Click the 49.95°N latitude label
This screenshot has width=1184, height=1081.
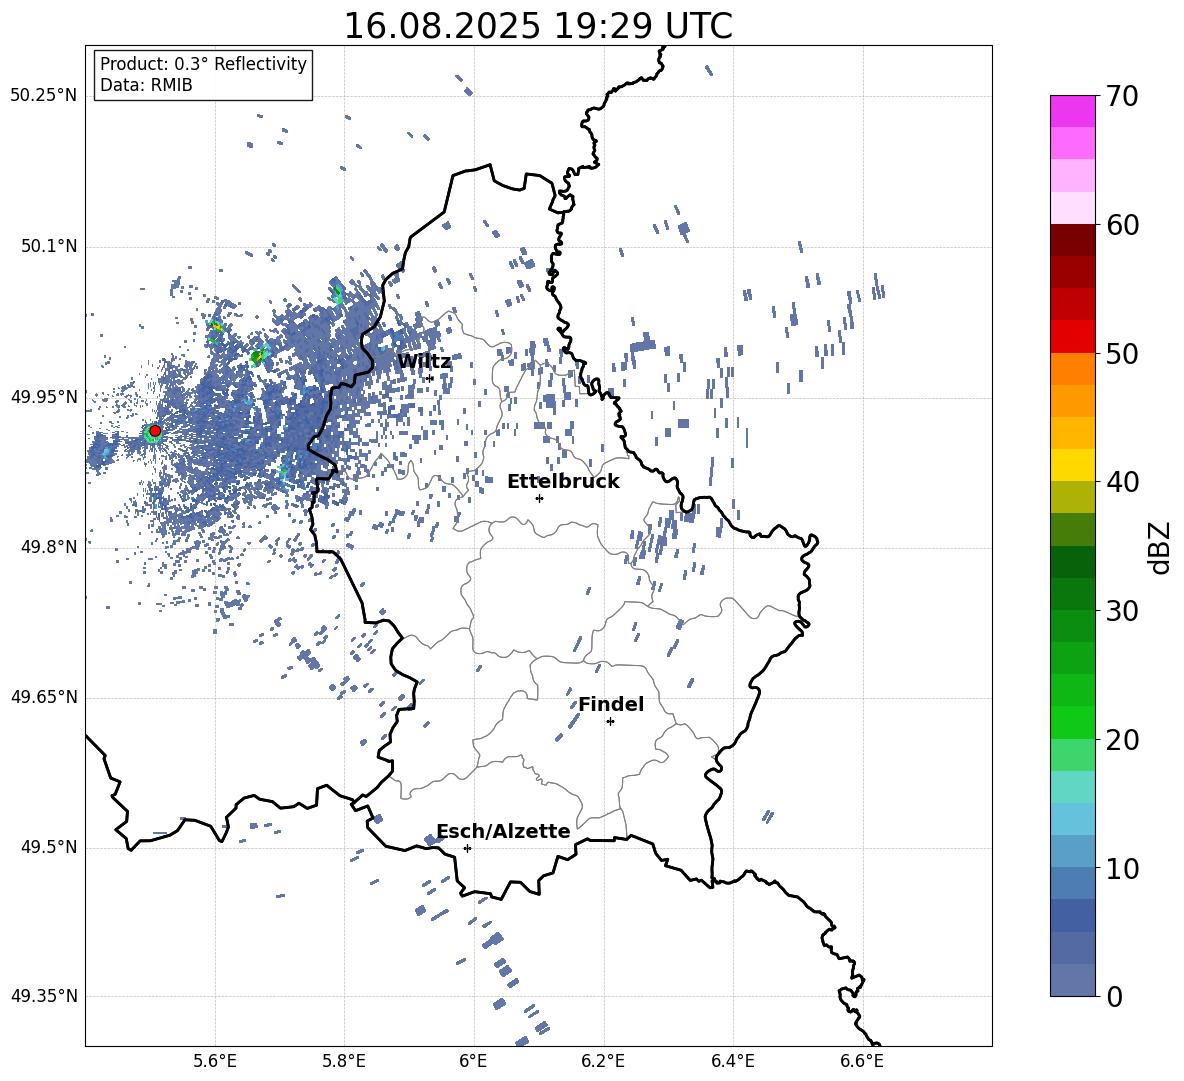(44, 397)
